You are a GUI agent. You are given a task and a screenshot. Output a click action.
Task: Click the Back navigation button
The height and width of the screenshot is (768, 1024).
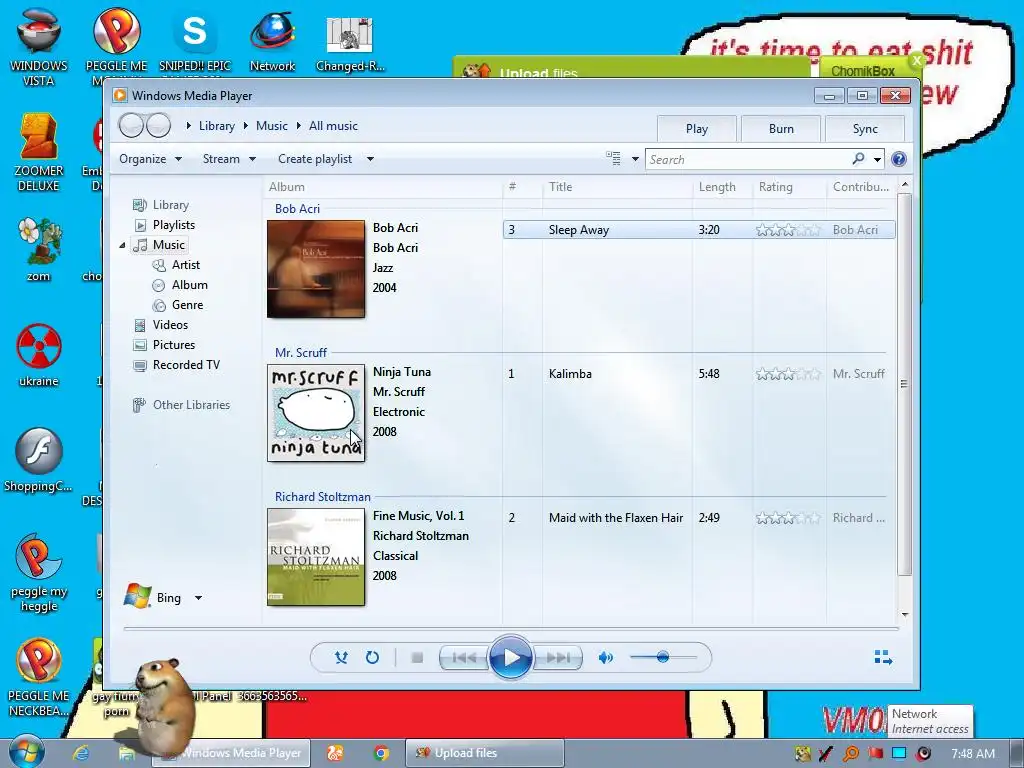tap(131, 125)
